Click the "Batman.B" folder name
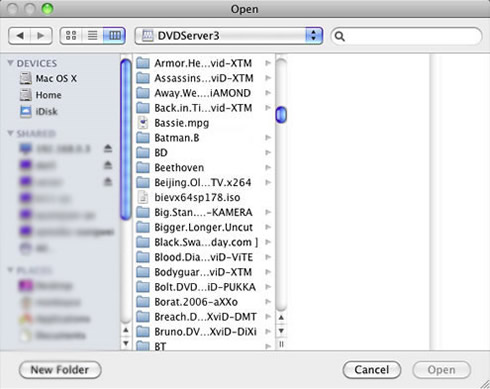 (x=177, y=137)
